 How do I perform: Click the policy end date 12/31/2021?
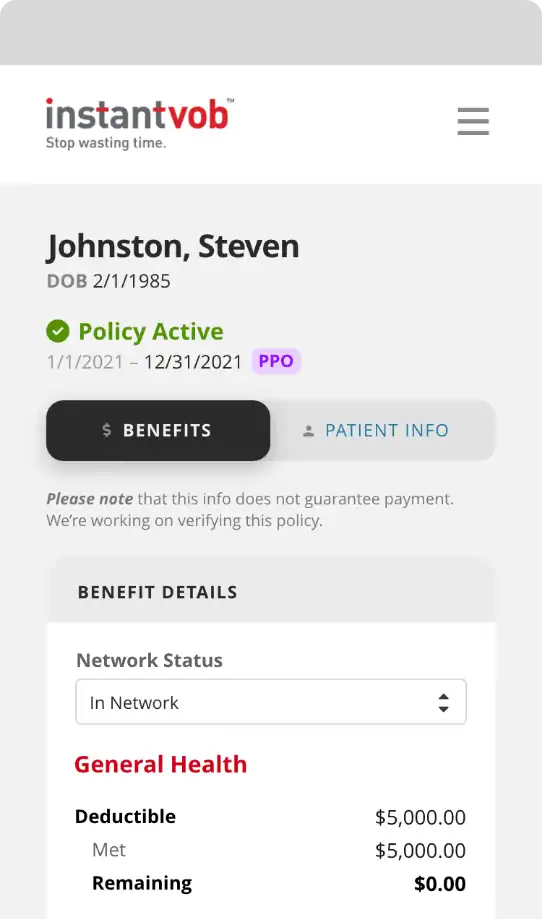click(x=193, y=362)
